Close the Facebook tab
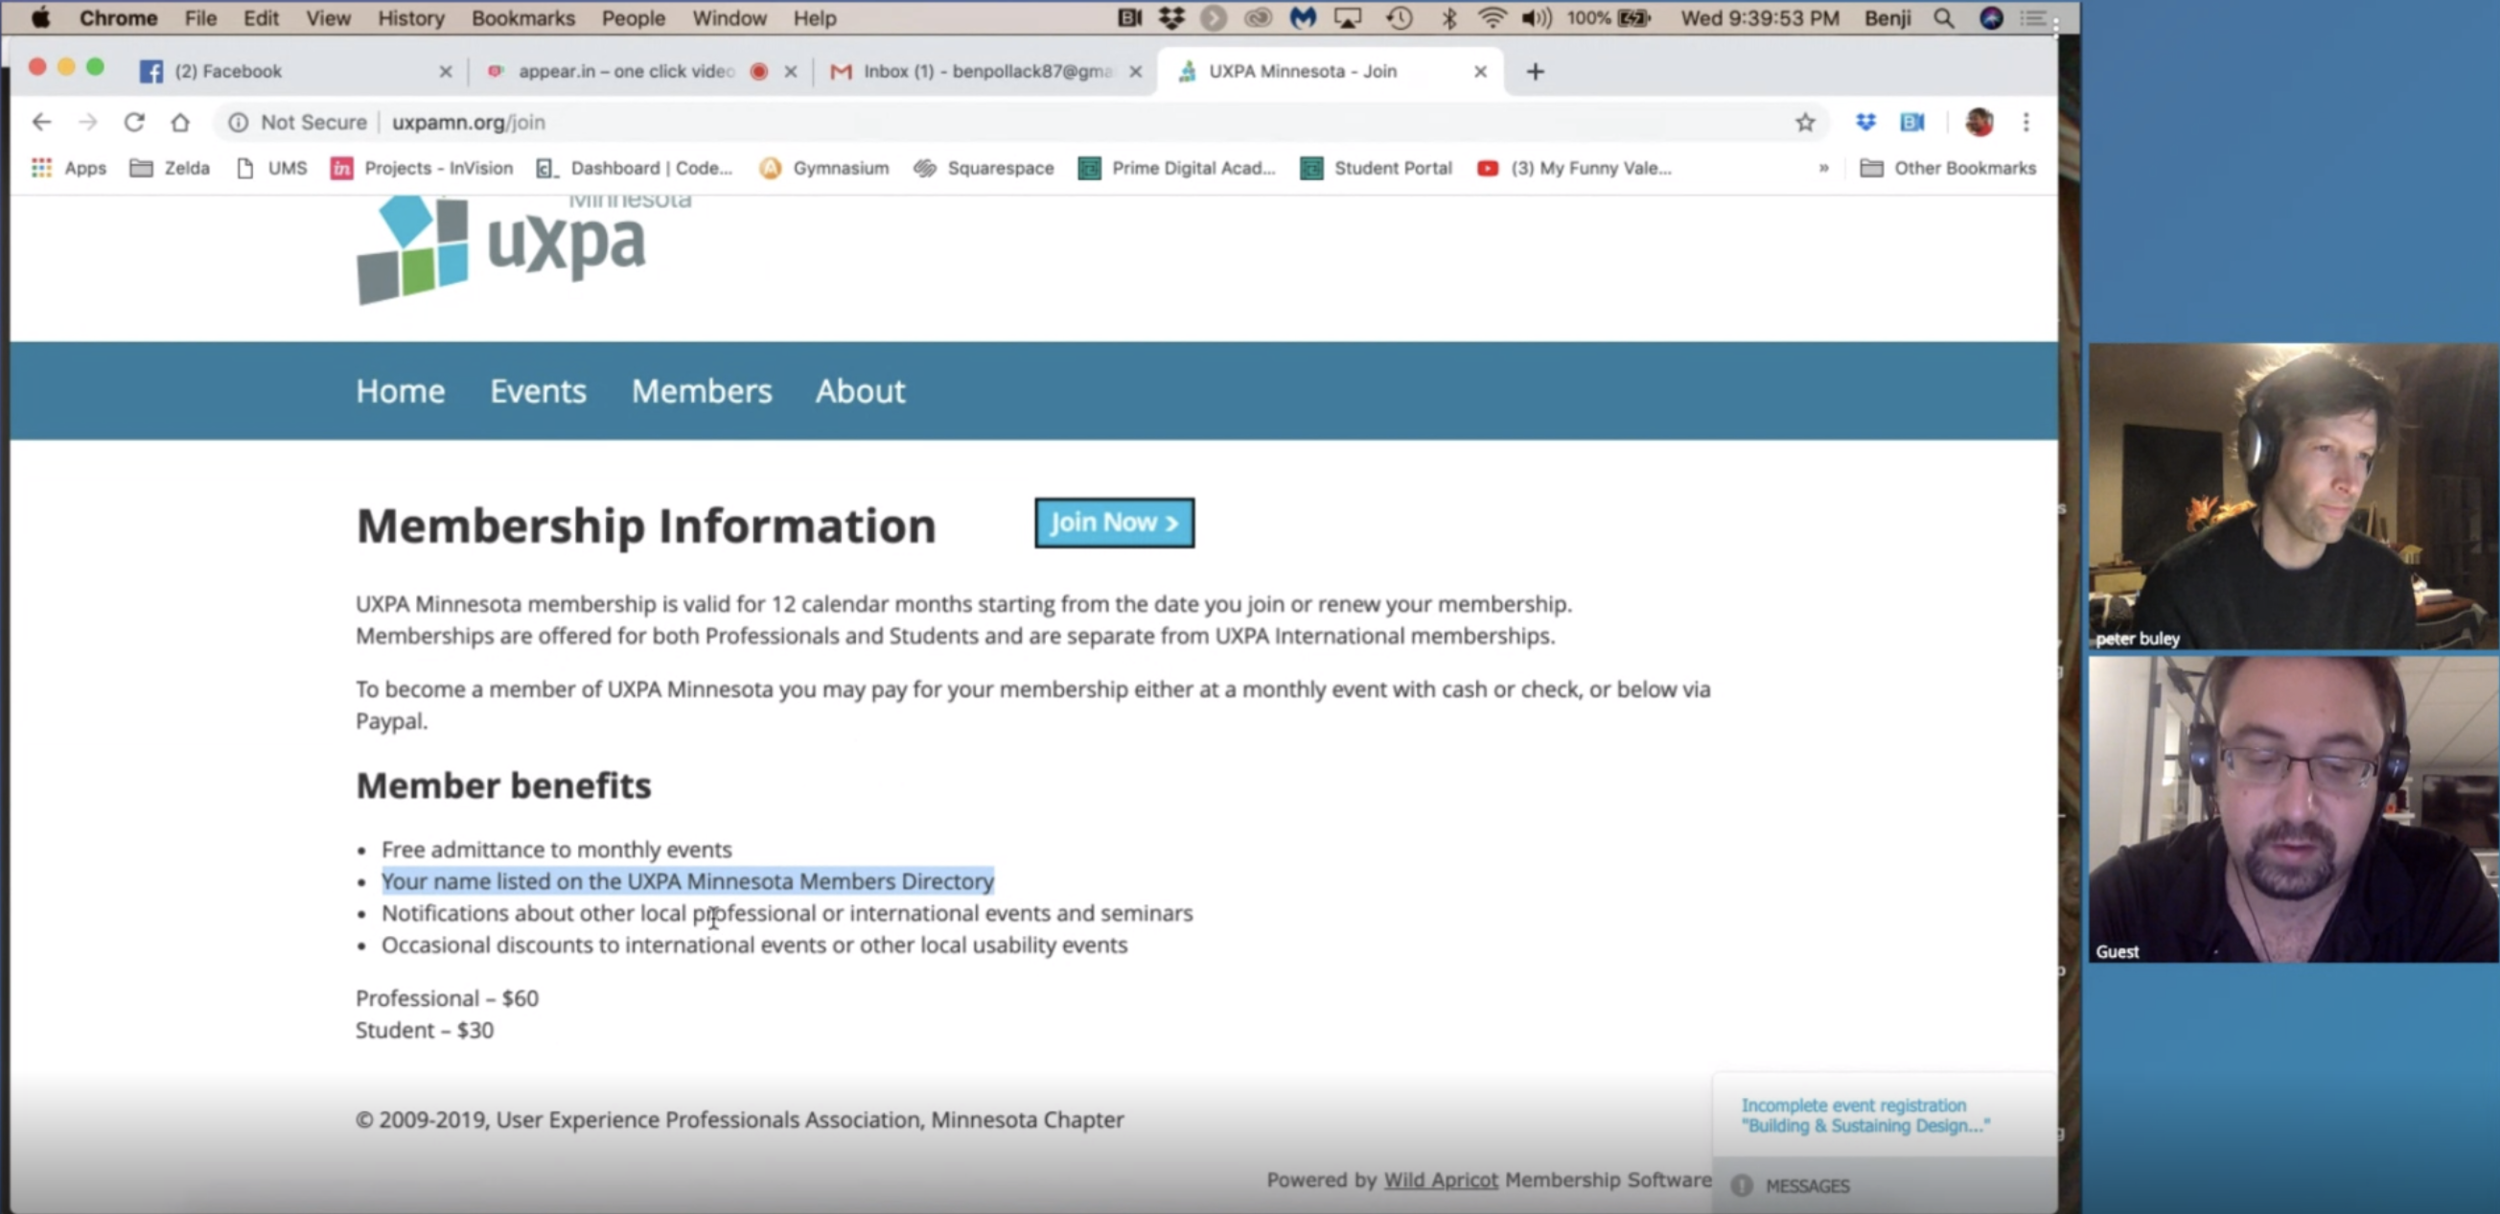Image resolution: width=2500 pixels, height=1214 pixels. click(x=446, y=71)
